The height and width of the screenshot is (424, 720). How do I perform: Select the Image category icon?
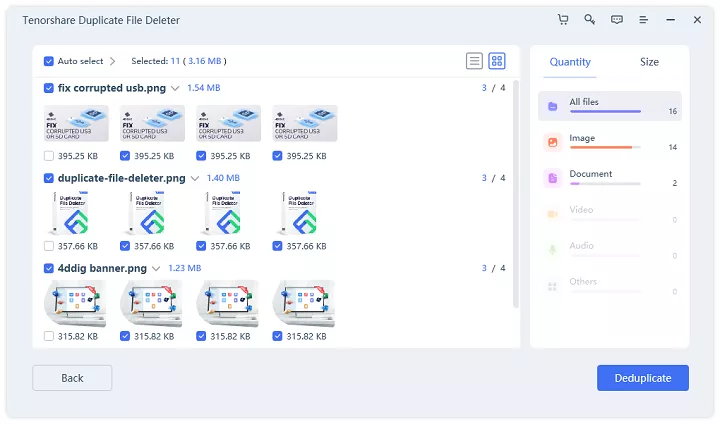pos(552,142)
